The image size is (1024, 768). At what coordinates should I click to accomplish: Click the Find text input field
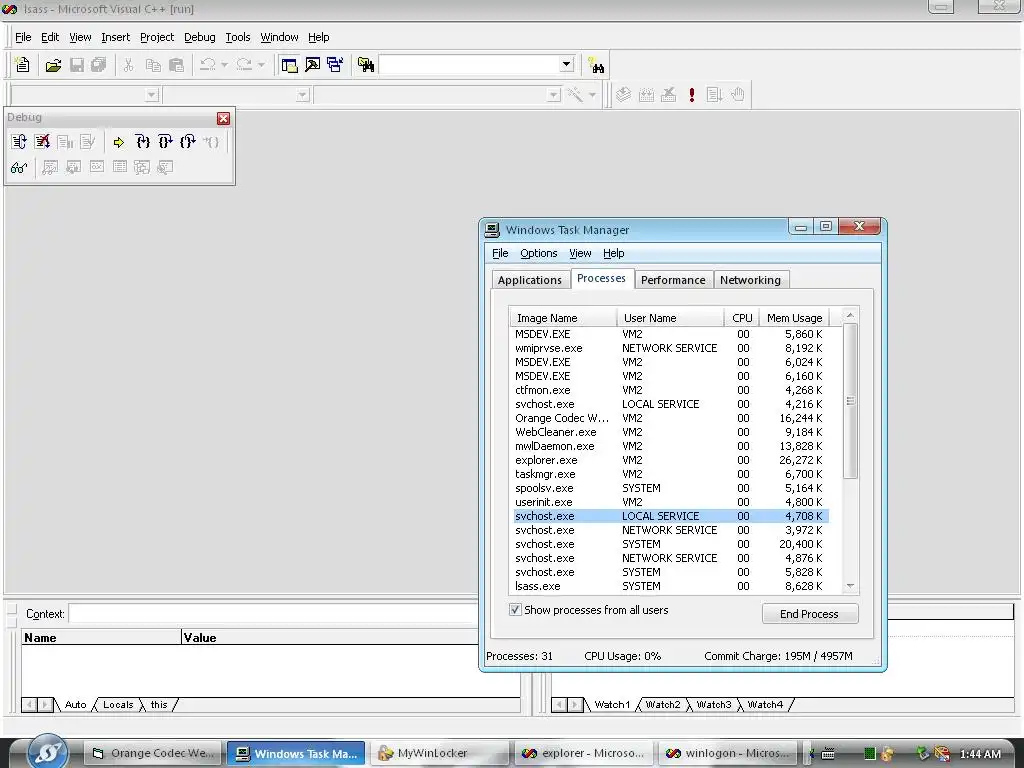tap(469, 65)
